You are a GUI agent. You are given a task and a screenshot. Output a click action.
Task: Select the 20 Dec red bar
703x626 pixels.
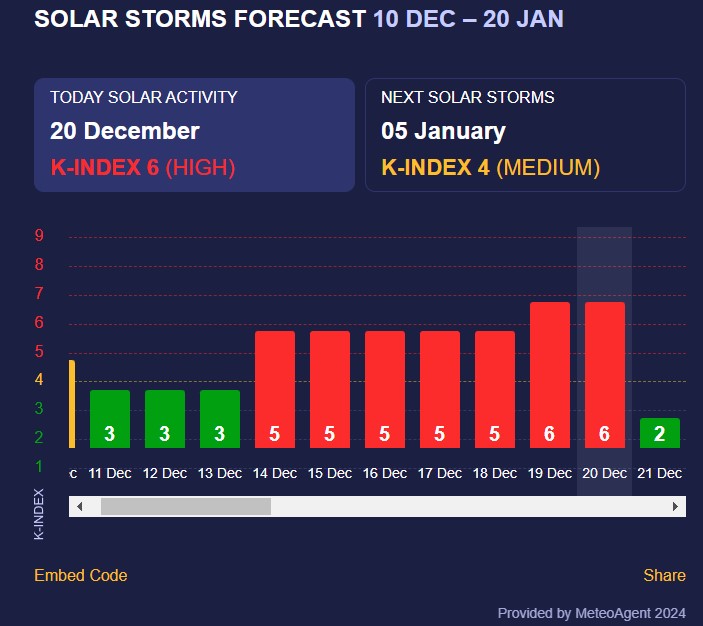click(x=605, y=375)
